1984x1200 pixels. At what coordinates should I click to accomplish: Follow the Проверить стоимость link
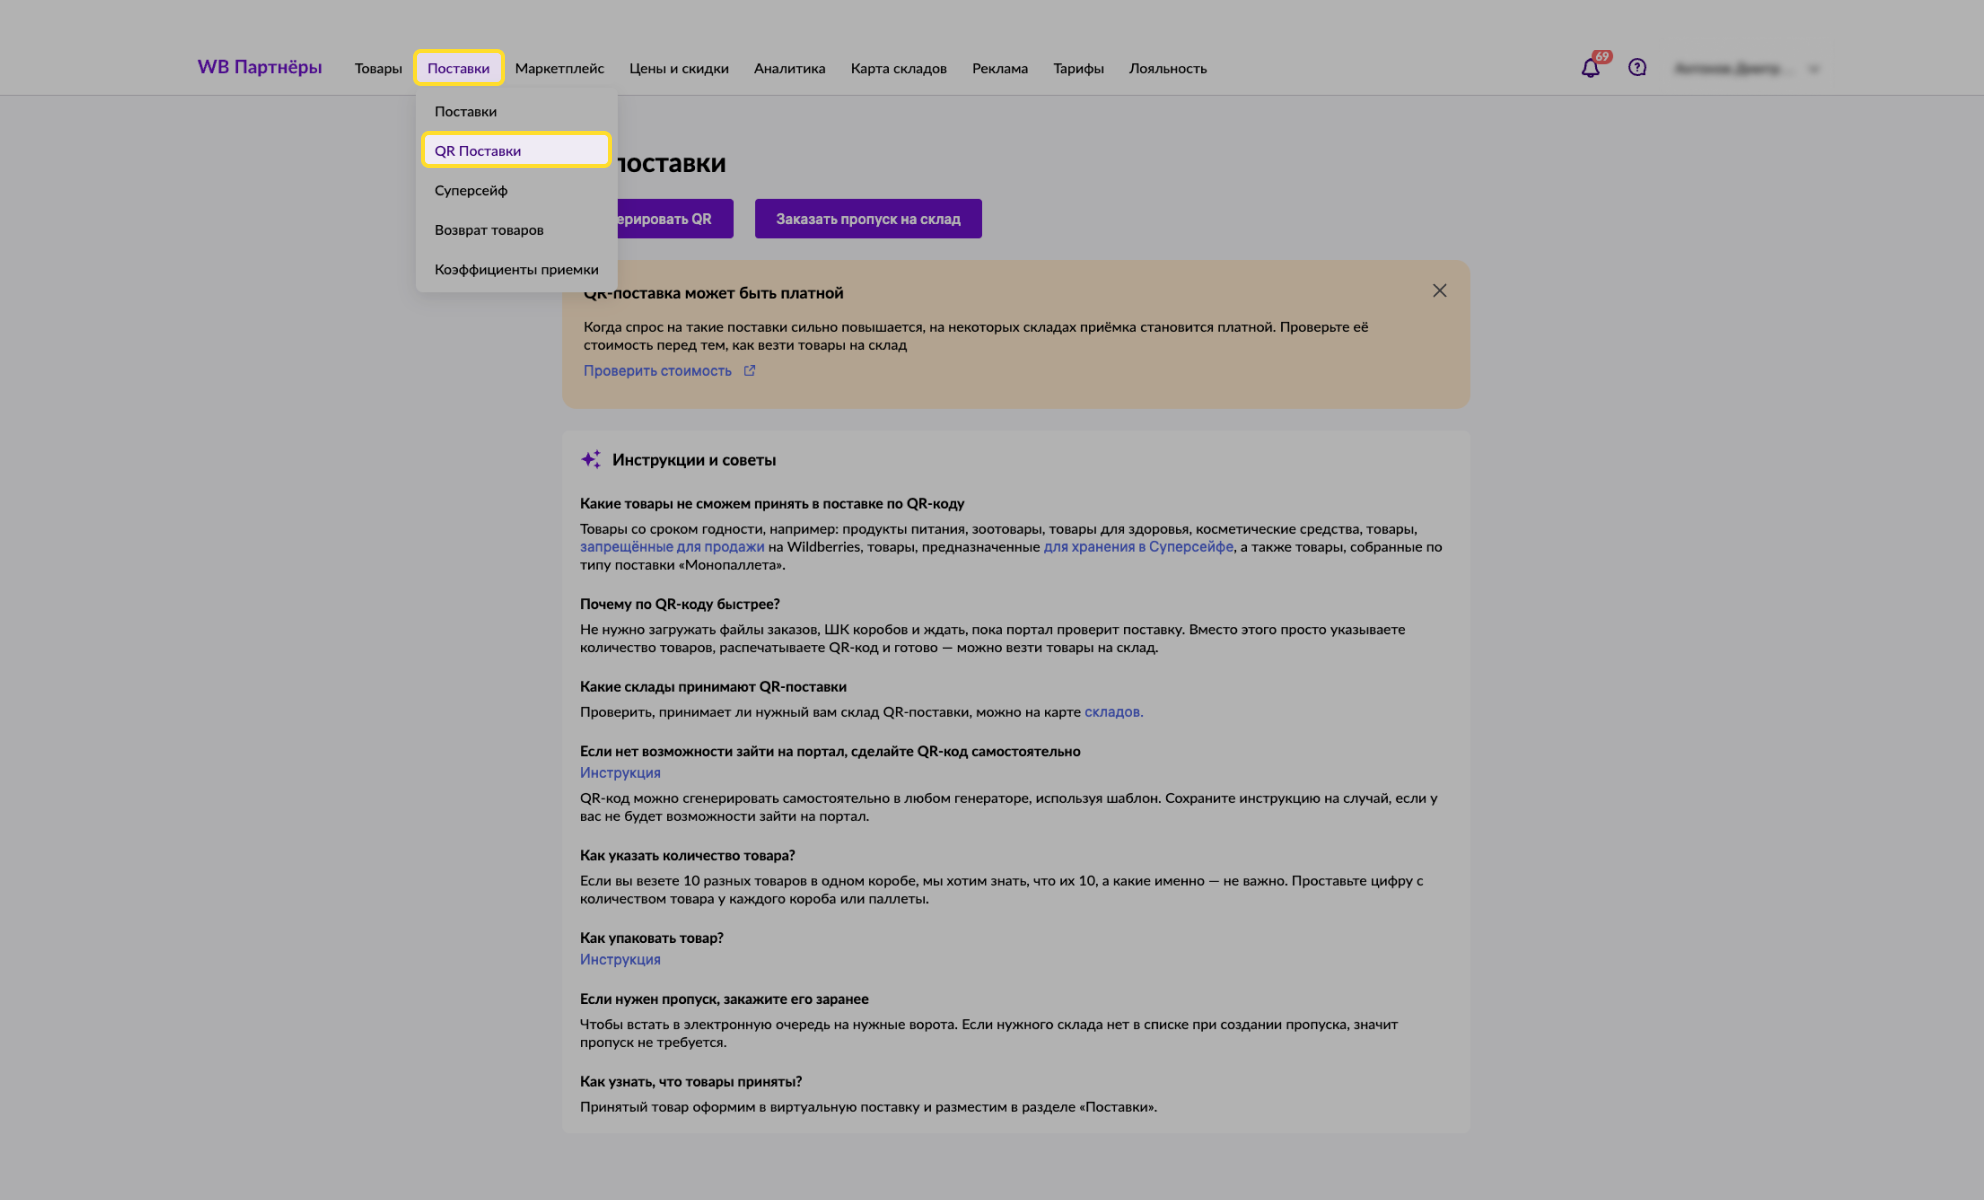point(657,371)
